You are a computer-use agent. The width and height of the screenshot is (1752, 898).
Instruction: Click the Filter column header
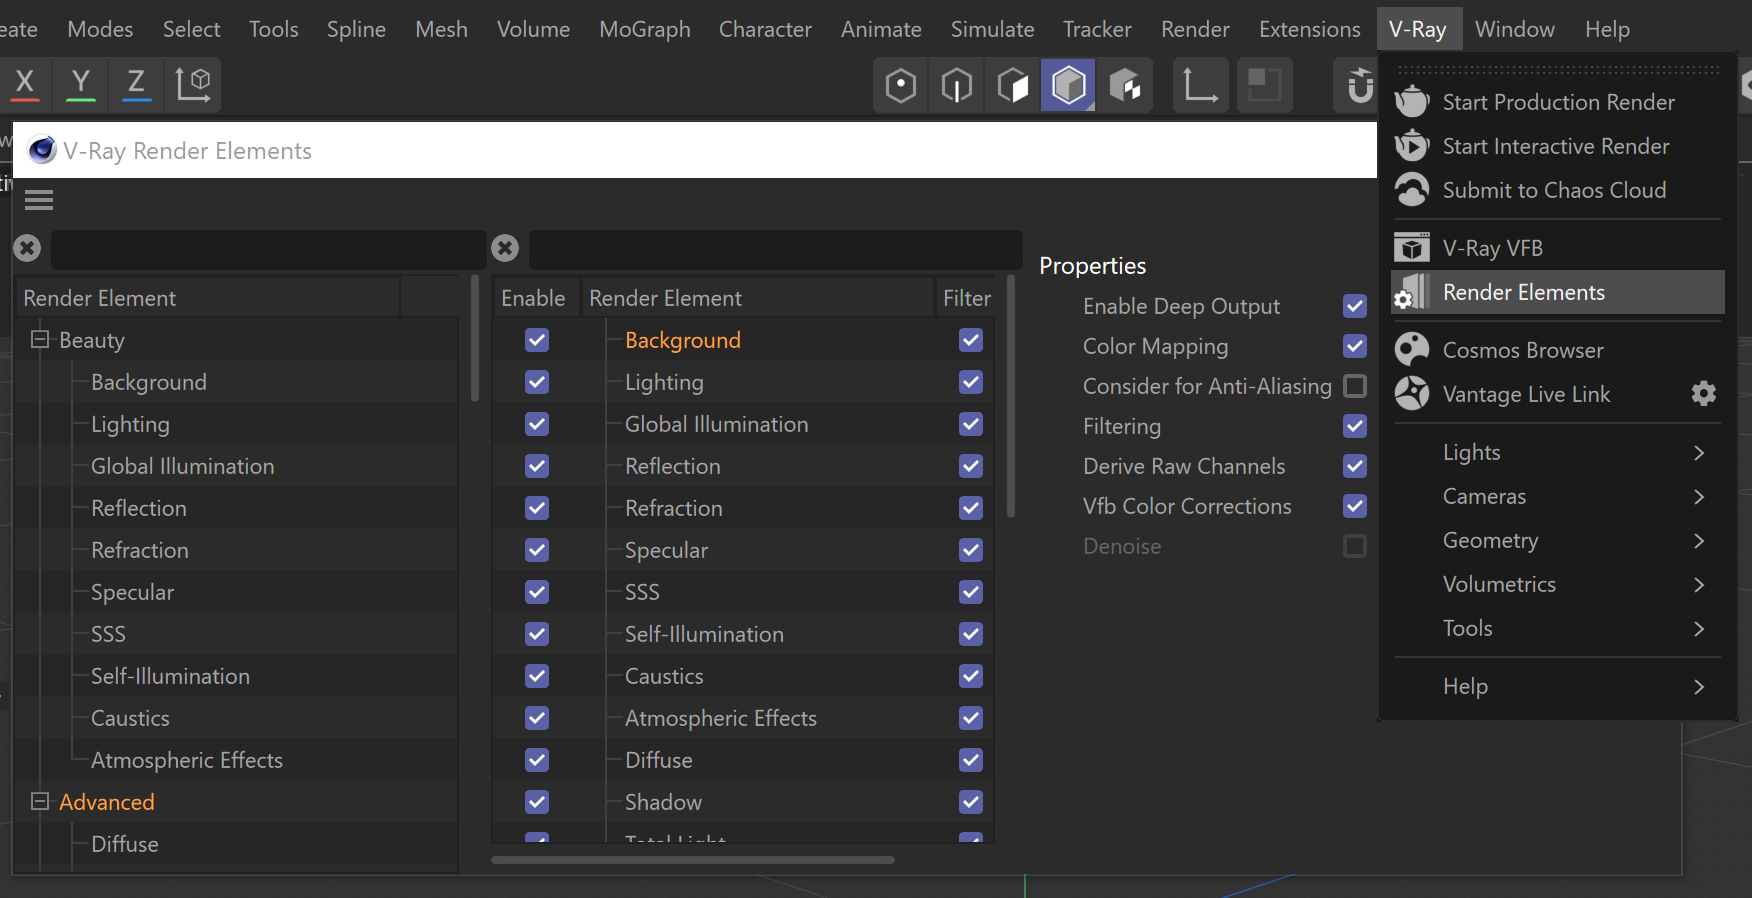[x=966, y=298]
